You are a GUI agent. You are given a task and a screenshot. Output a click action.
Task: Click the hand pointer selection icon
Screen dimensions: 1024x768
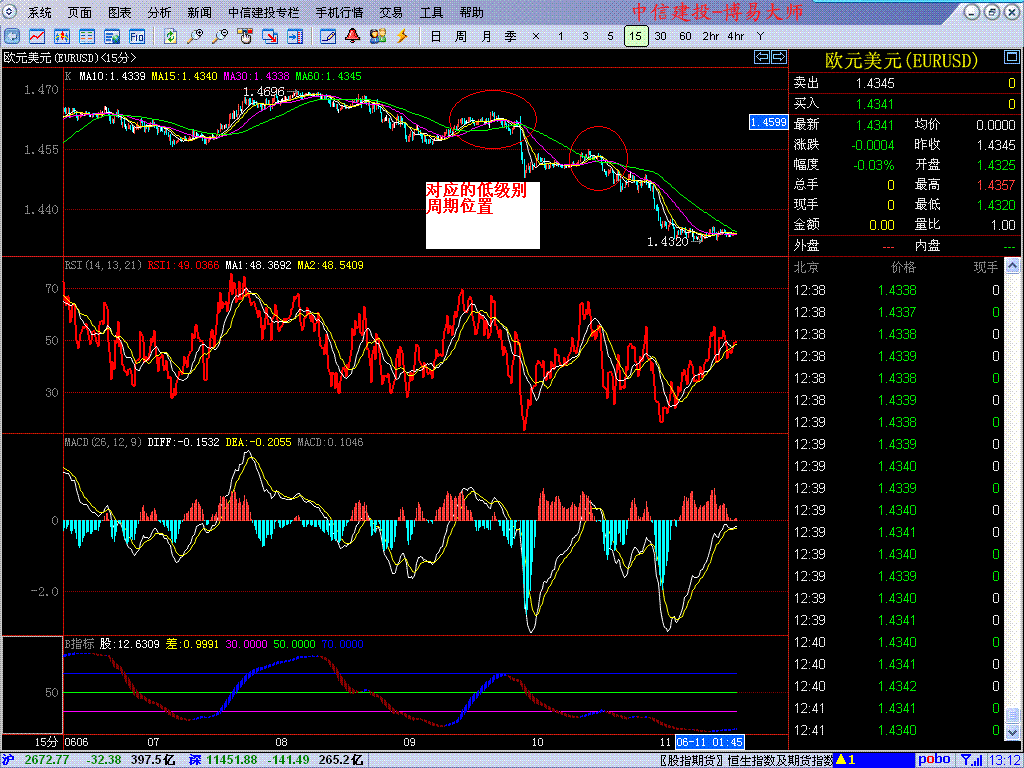tap(245, 36)
